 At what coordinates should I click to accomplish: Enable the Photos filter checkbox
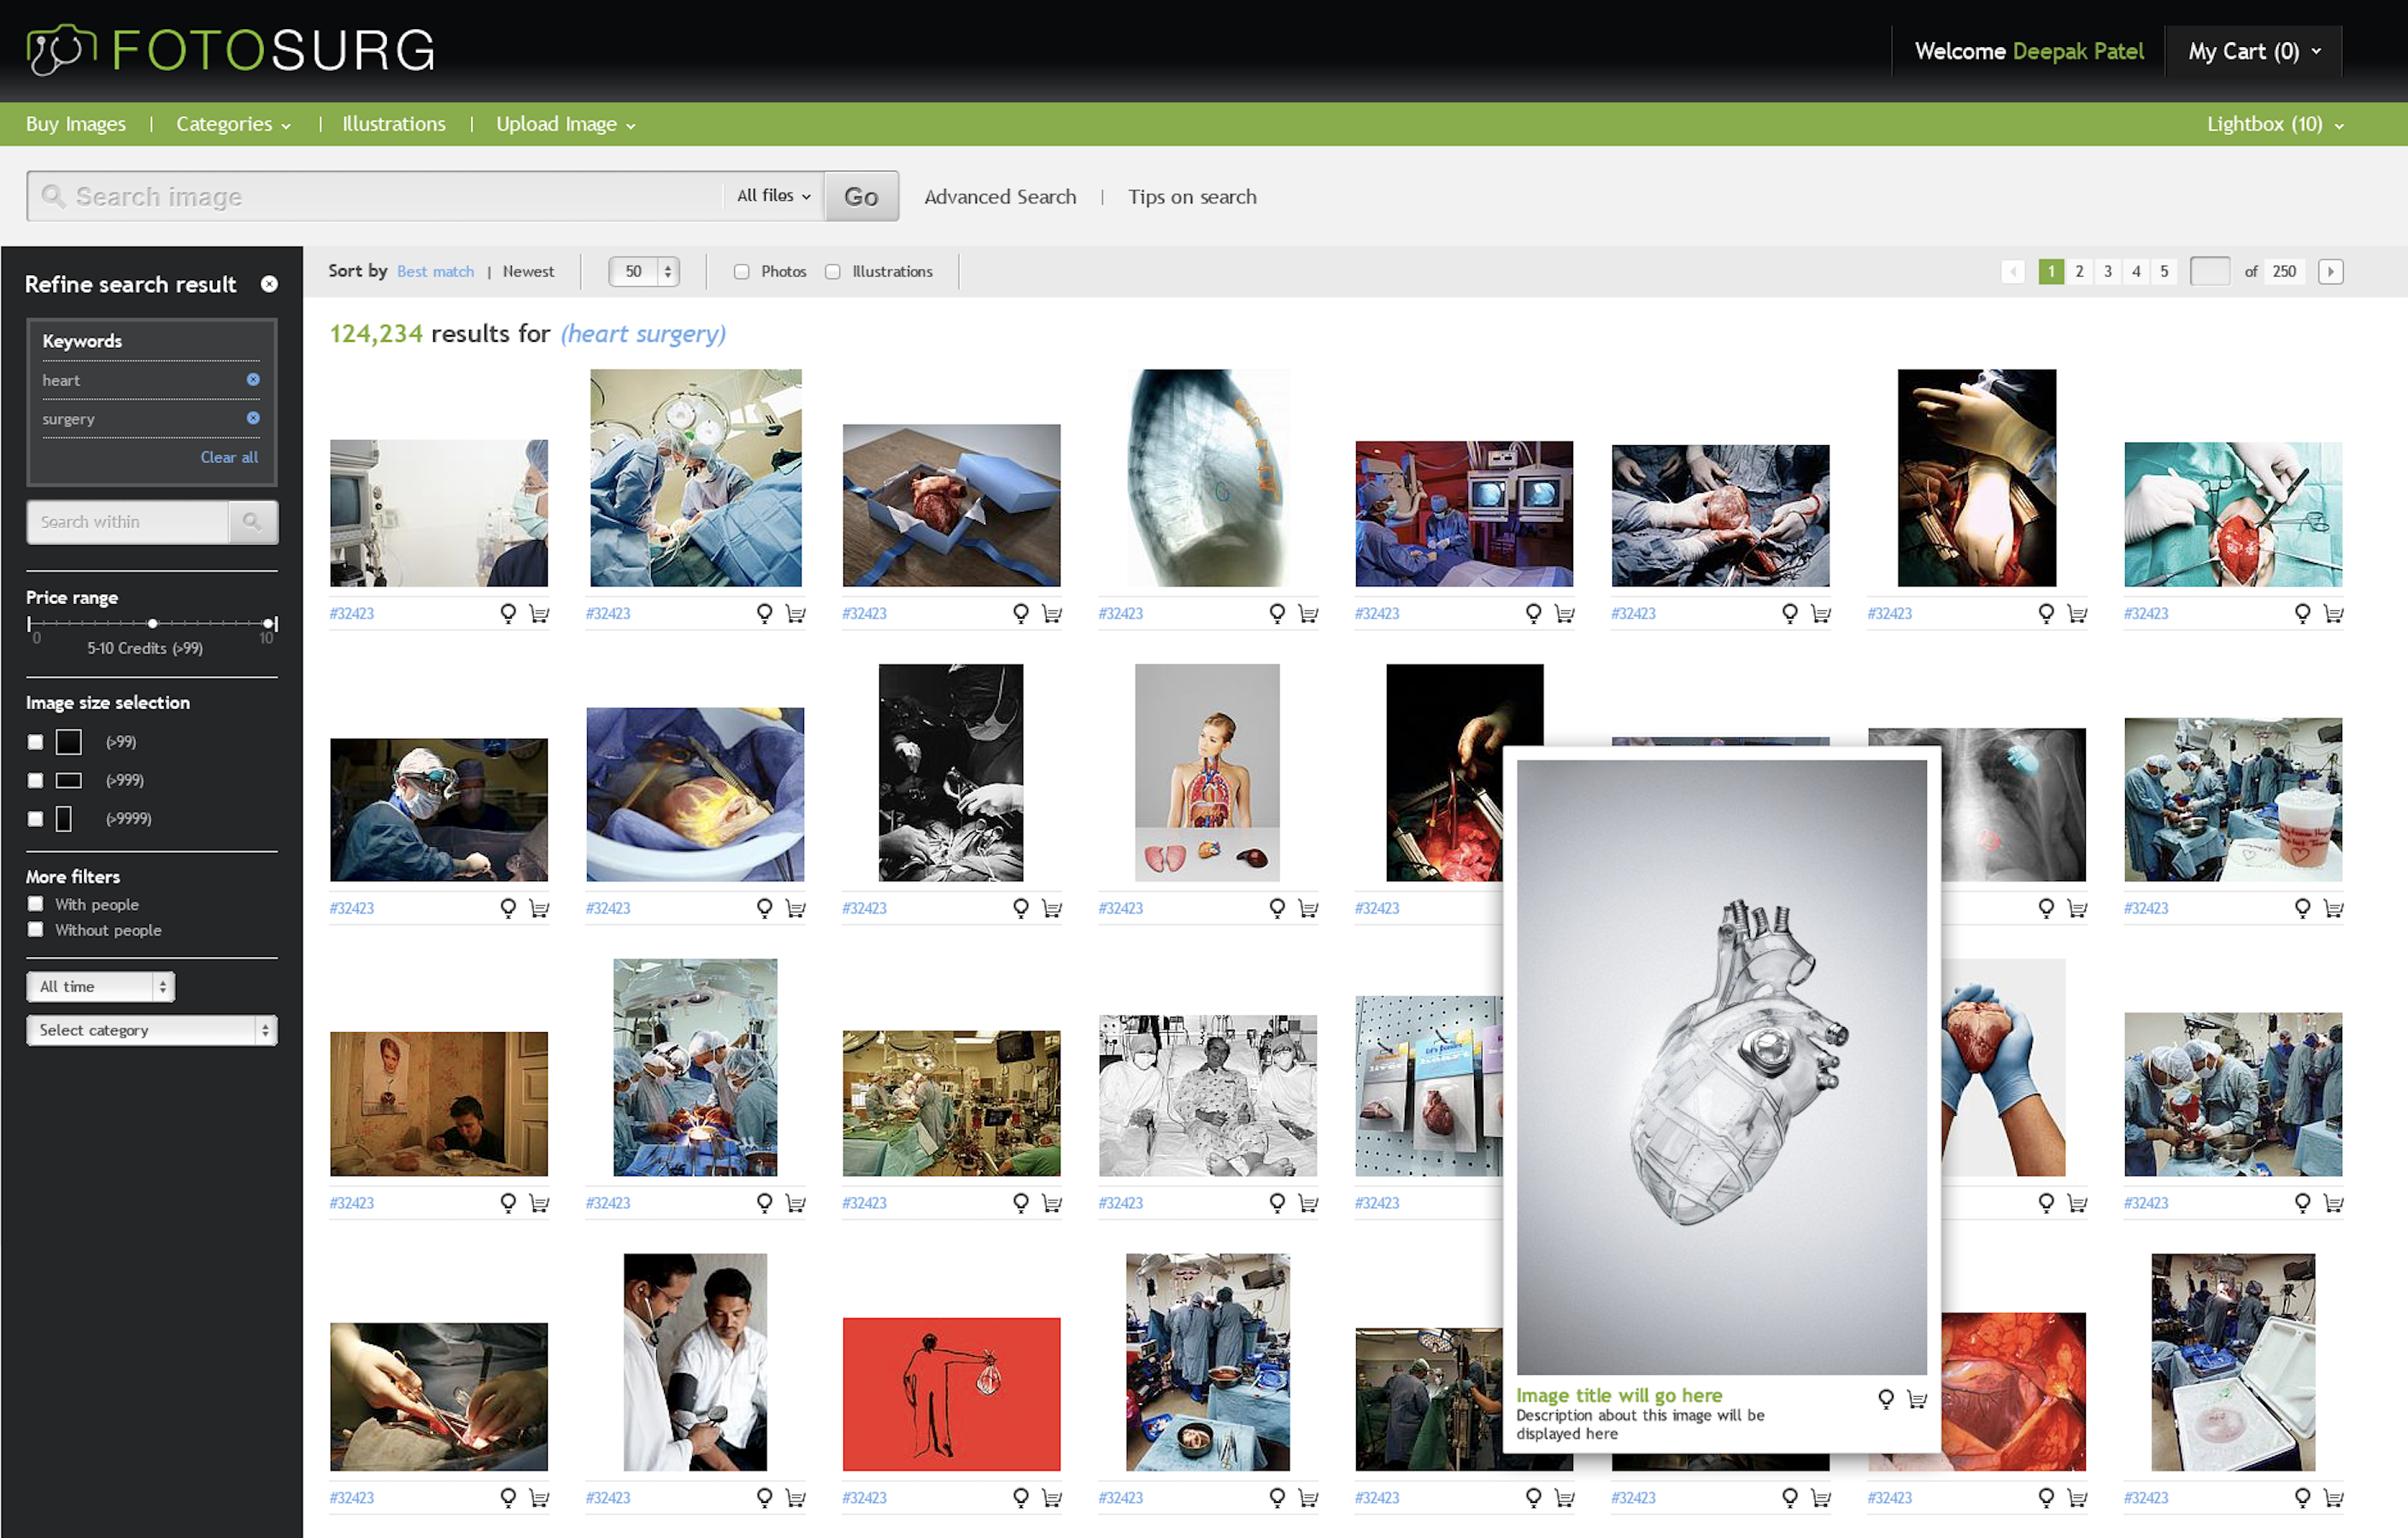pyautogui.click(x=741, y=271)
